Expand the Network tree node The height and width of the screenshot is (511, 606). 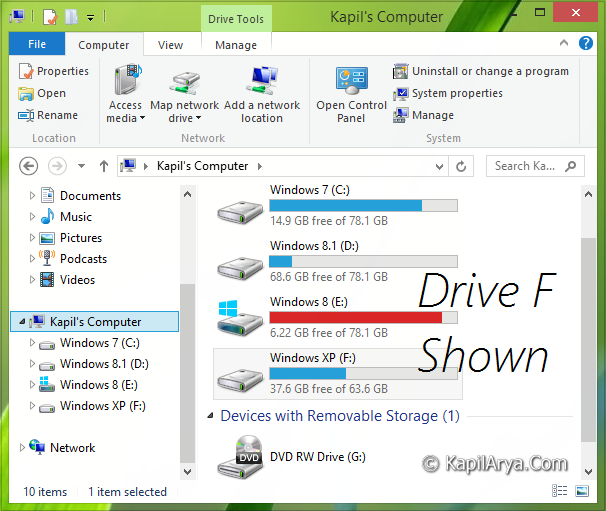(22, 448)
